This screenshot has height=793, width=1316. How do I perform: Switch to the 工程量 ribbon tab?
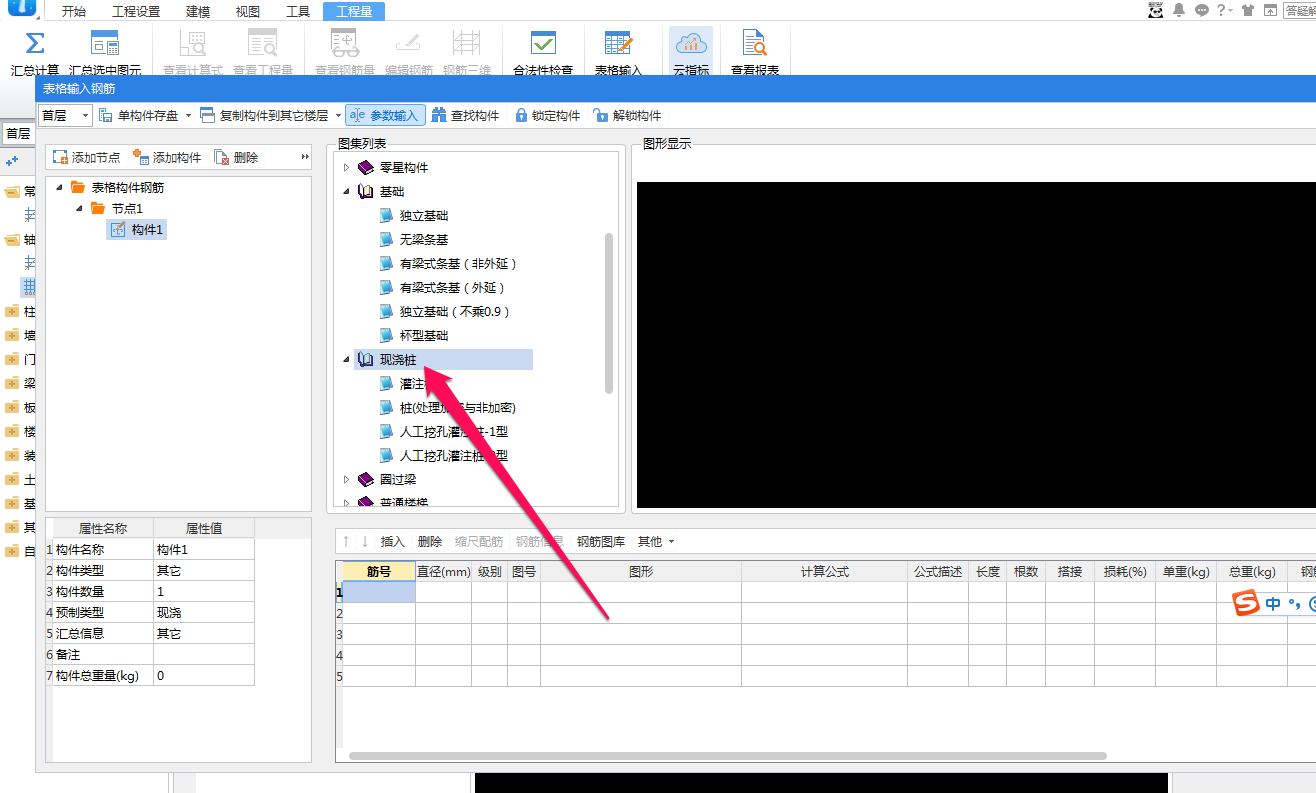pyautogui.click(x=354, y=12)
